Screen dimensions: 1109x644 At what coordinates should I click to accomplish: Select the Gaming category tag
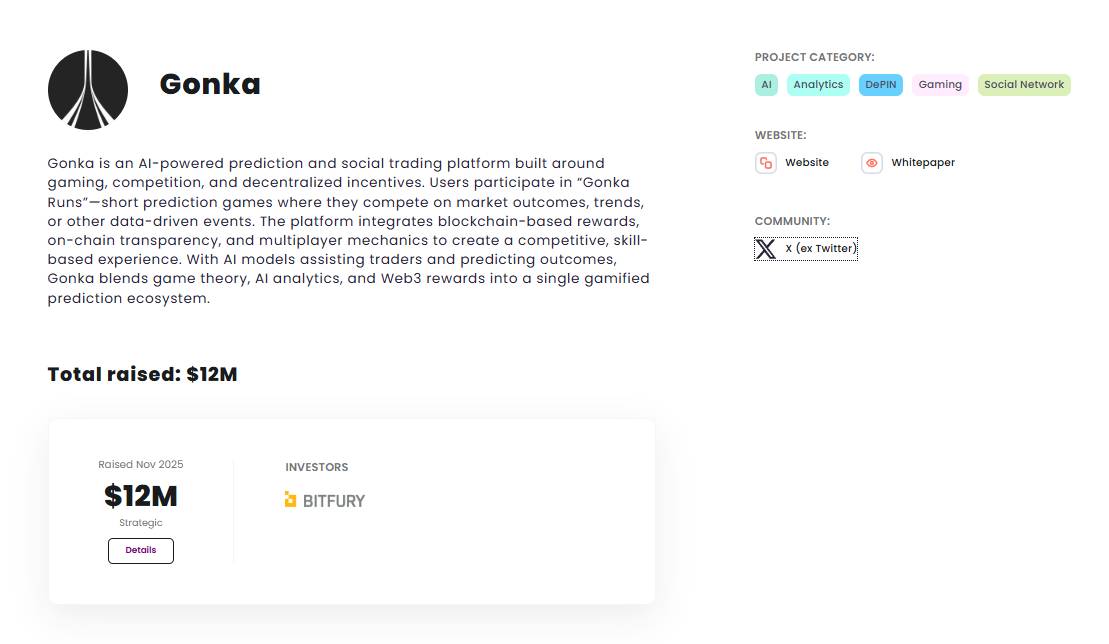coord(940,85)
